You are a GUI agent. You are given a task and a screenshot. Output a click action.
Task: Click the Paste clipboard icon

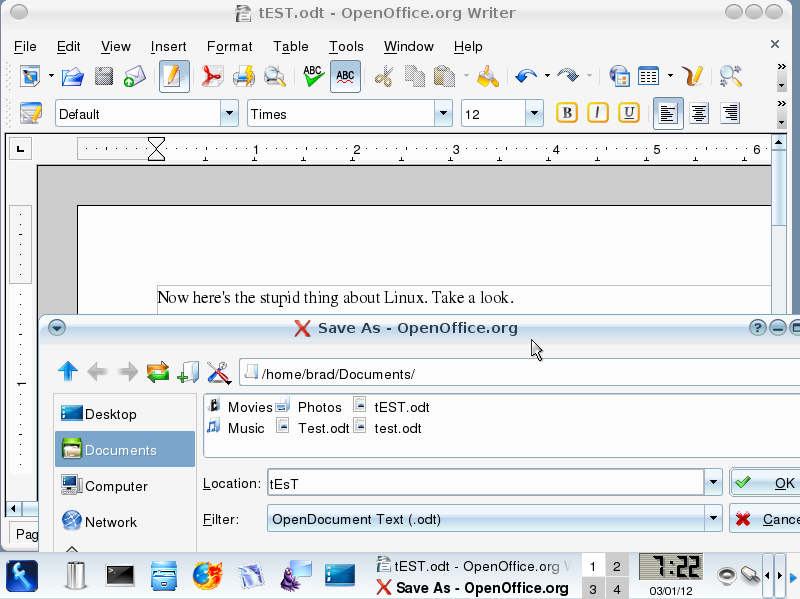[x=444, y=77]
